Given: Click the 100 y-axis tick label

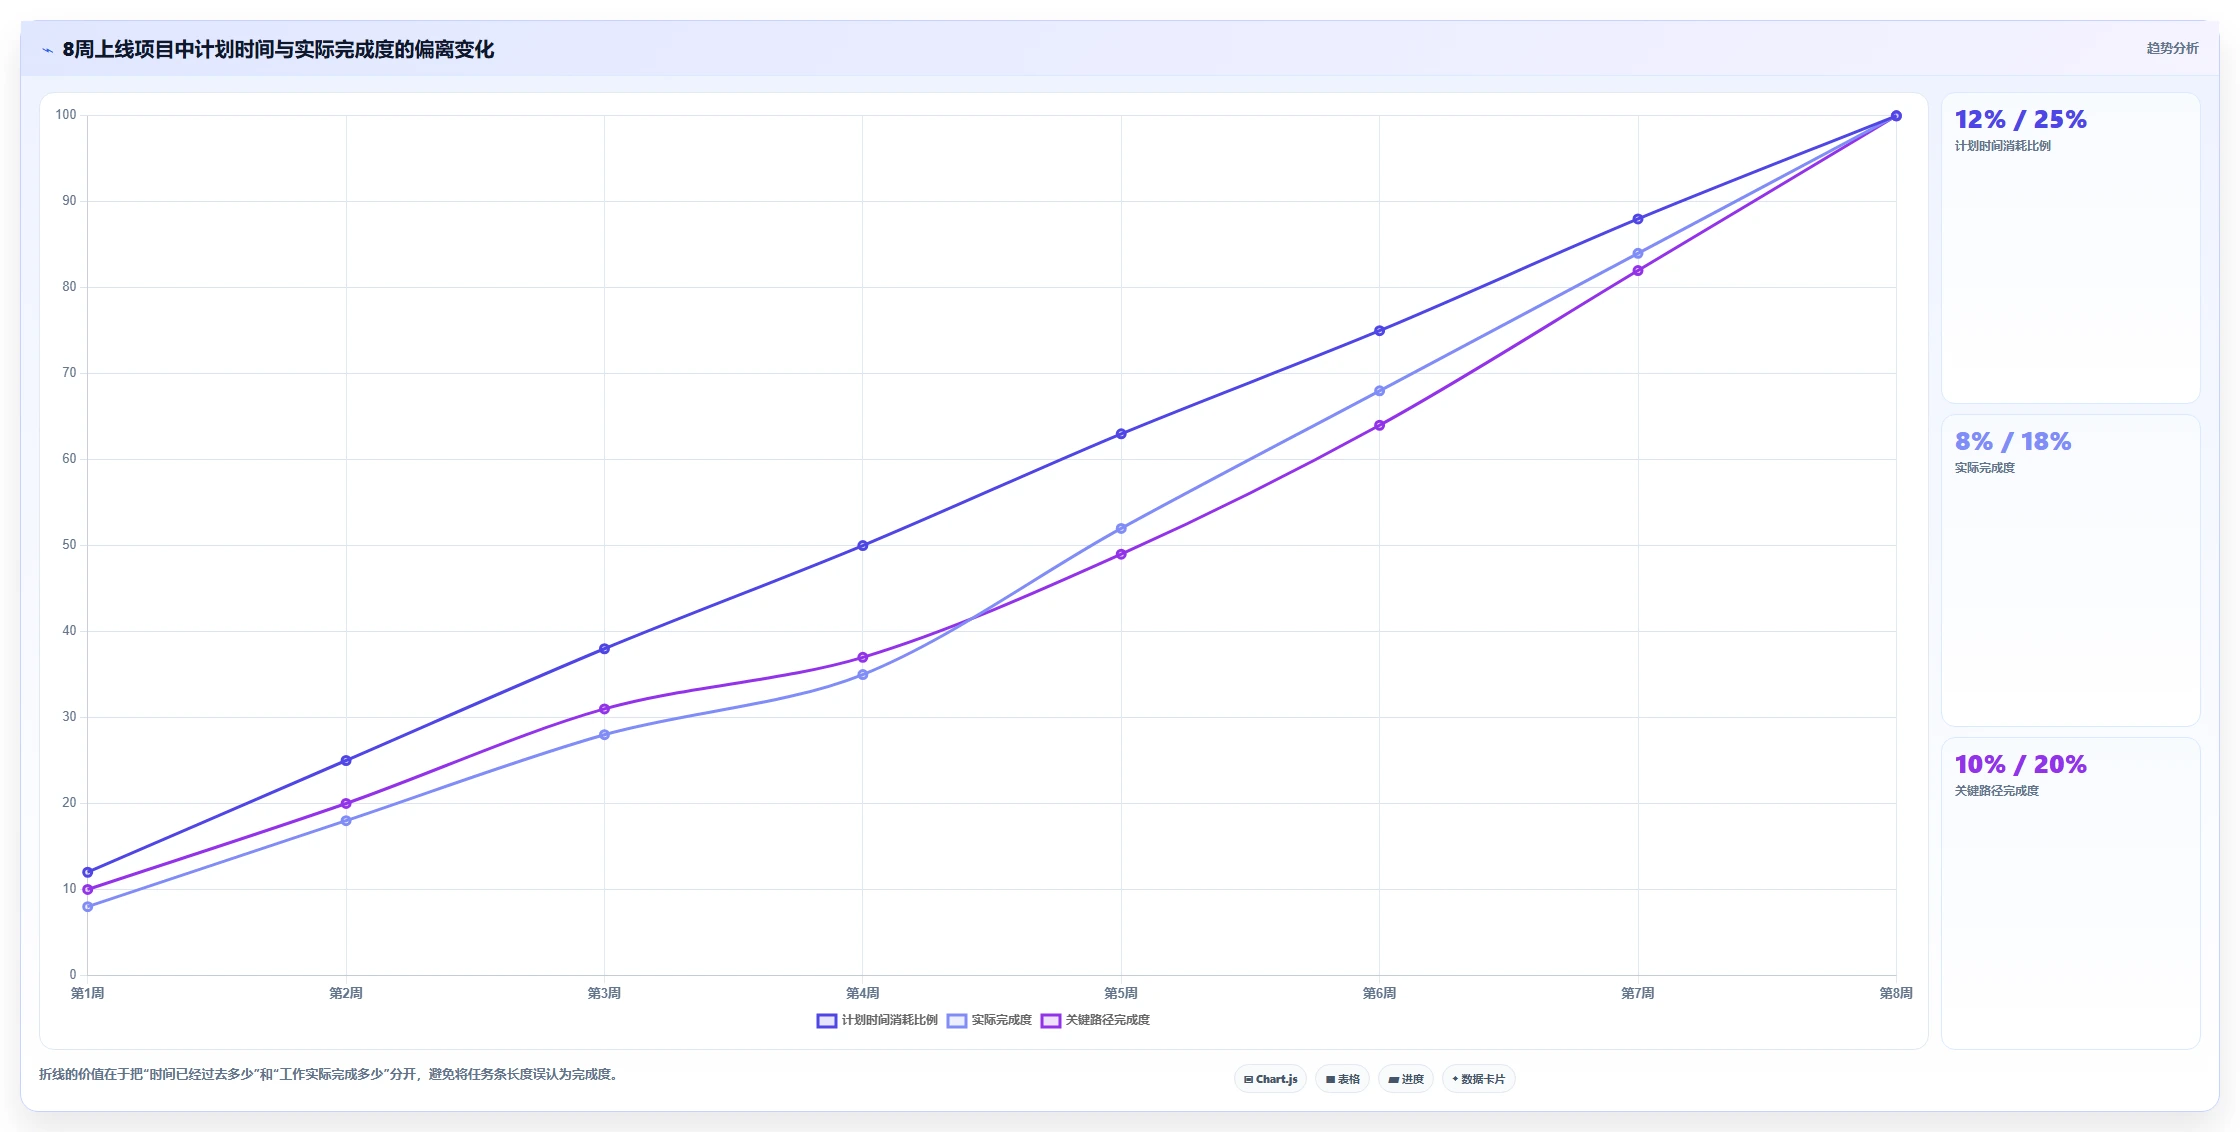Looking at the screenshot, I should (66, 115).
